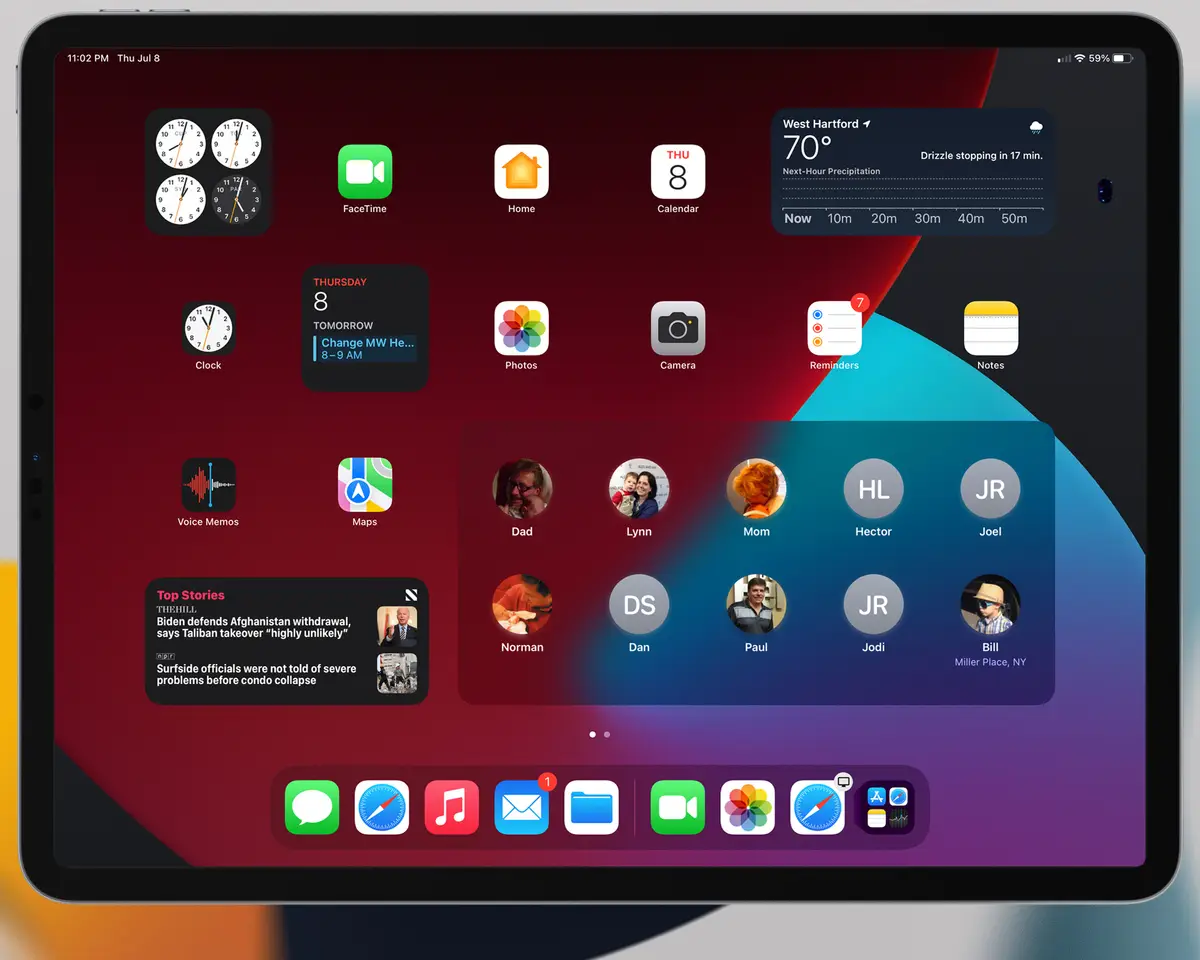Open Voice Memos app
Viewport: 1200px width, 960px height.
coord(208,485)
